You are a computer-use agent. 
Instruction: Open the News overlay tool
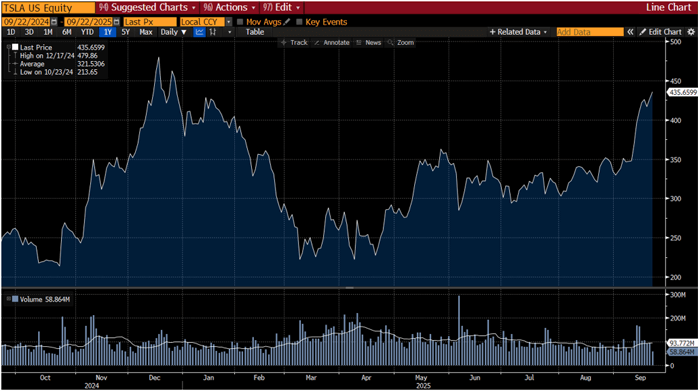[x=368, y=42]
